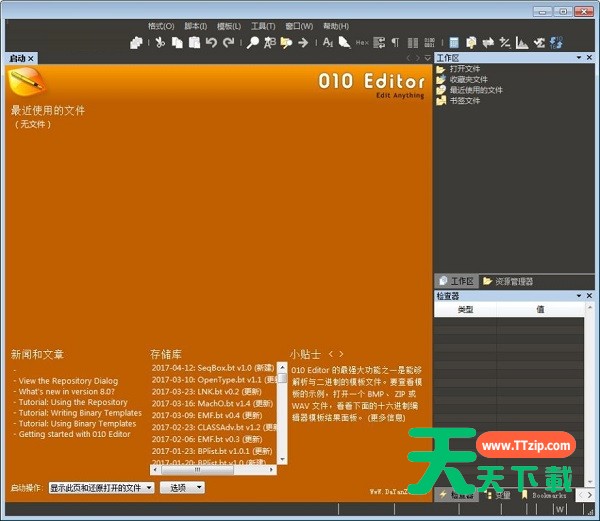Select 收藏夹文件 in workspace tree
Viewport: 600px width, 521px height.
click(x=468, y=80)
